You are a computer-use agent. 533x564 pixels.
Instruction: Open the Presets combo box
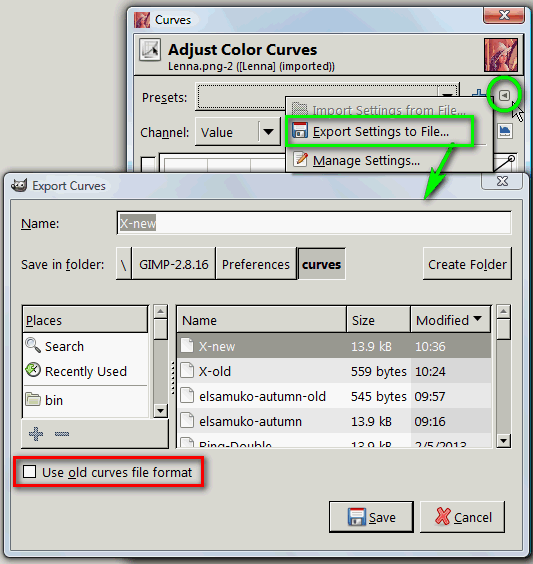click(x=327, y=97)
